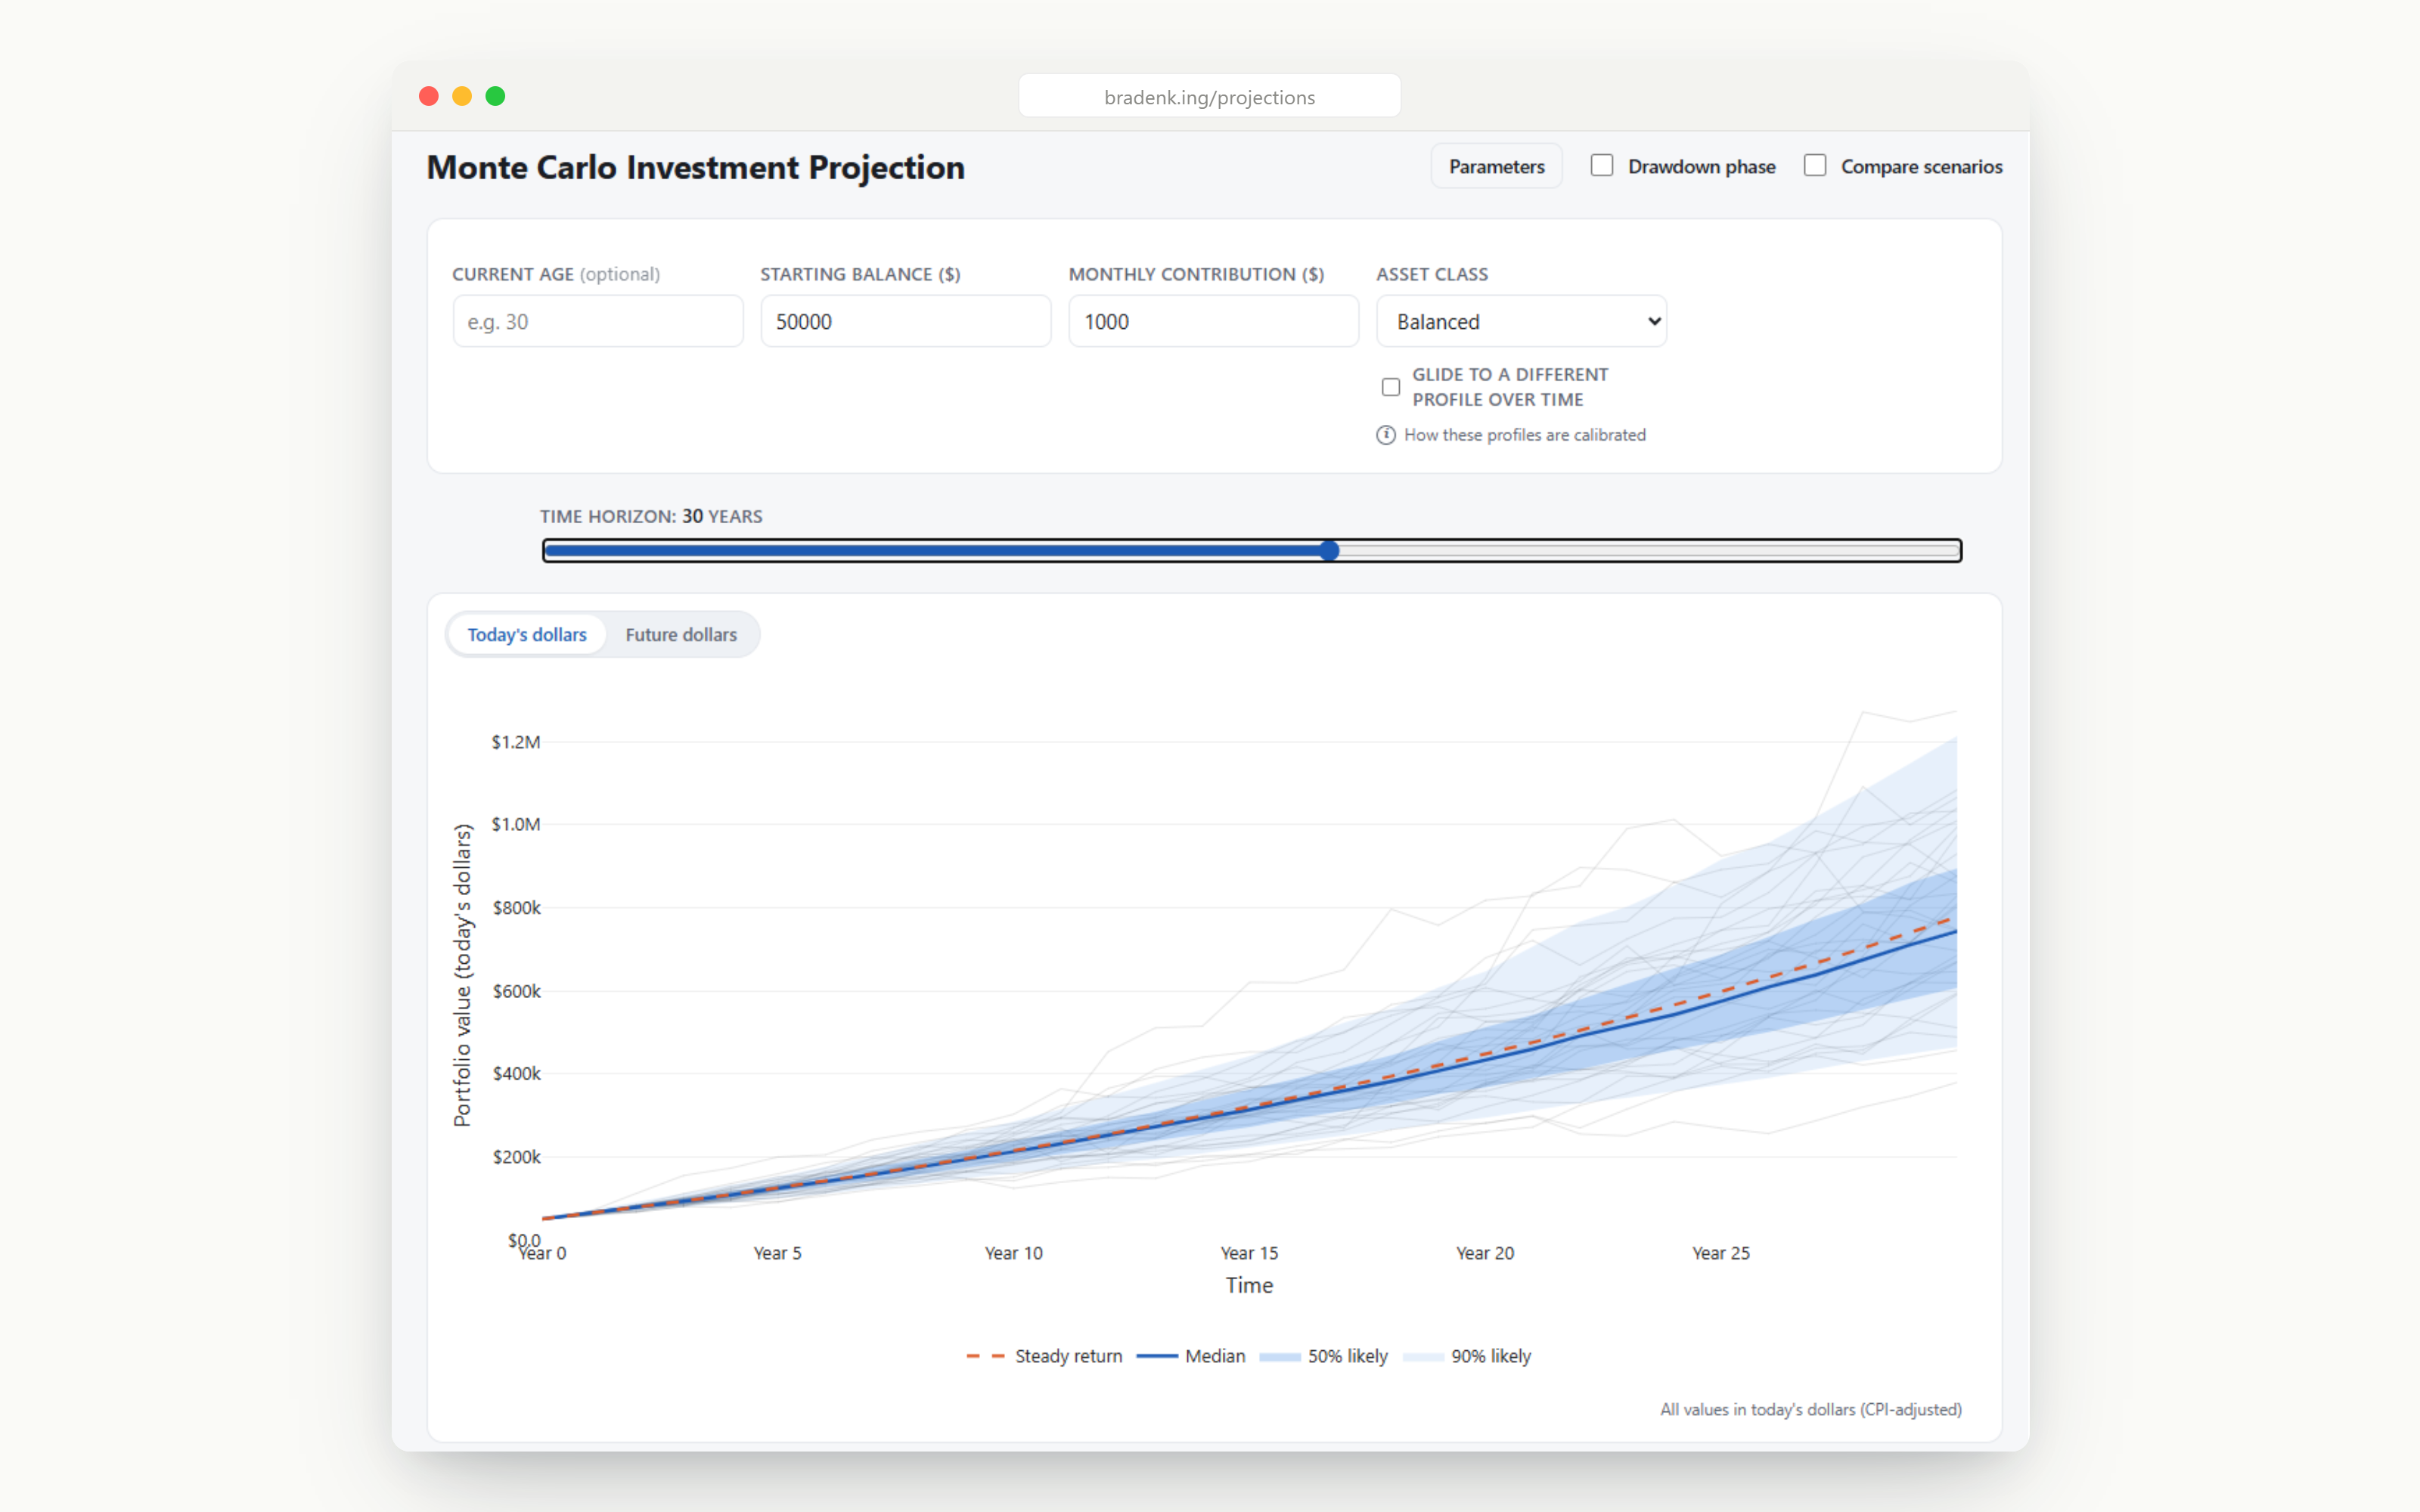2420x1512 pixels.
Task: Open How these profiles are calibrated link
Action: [x=1524, y=435]
